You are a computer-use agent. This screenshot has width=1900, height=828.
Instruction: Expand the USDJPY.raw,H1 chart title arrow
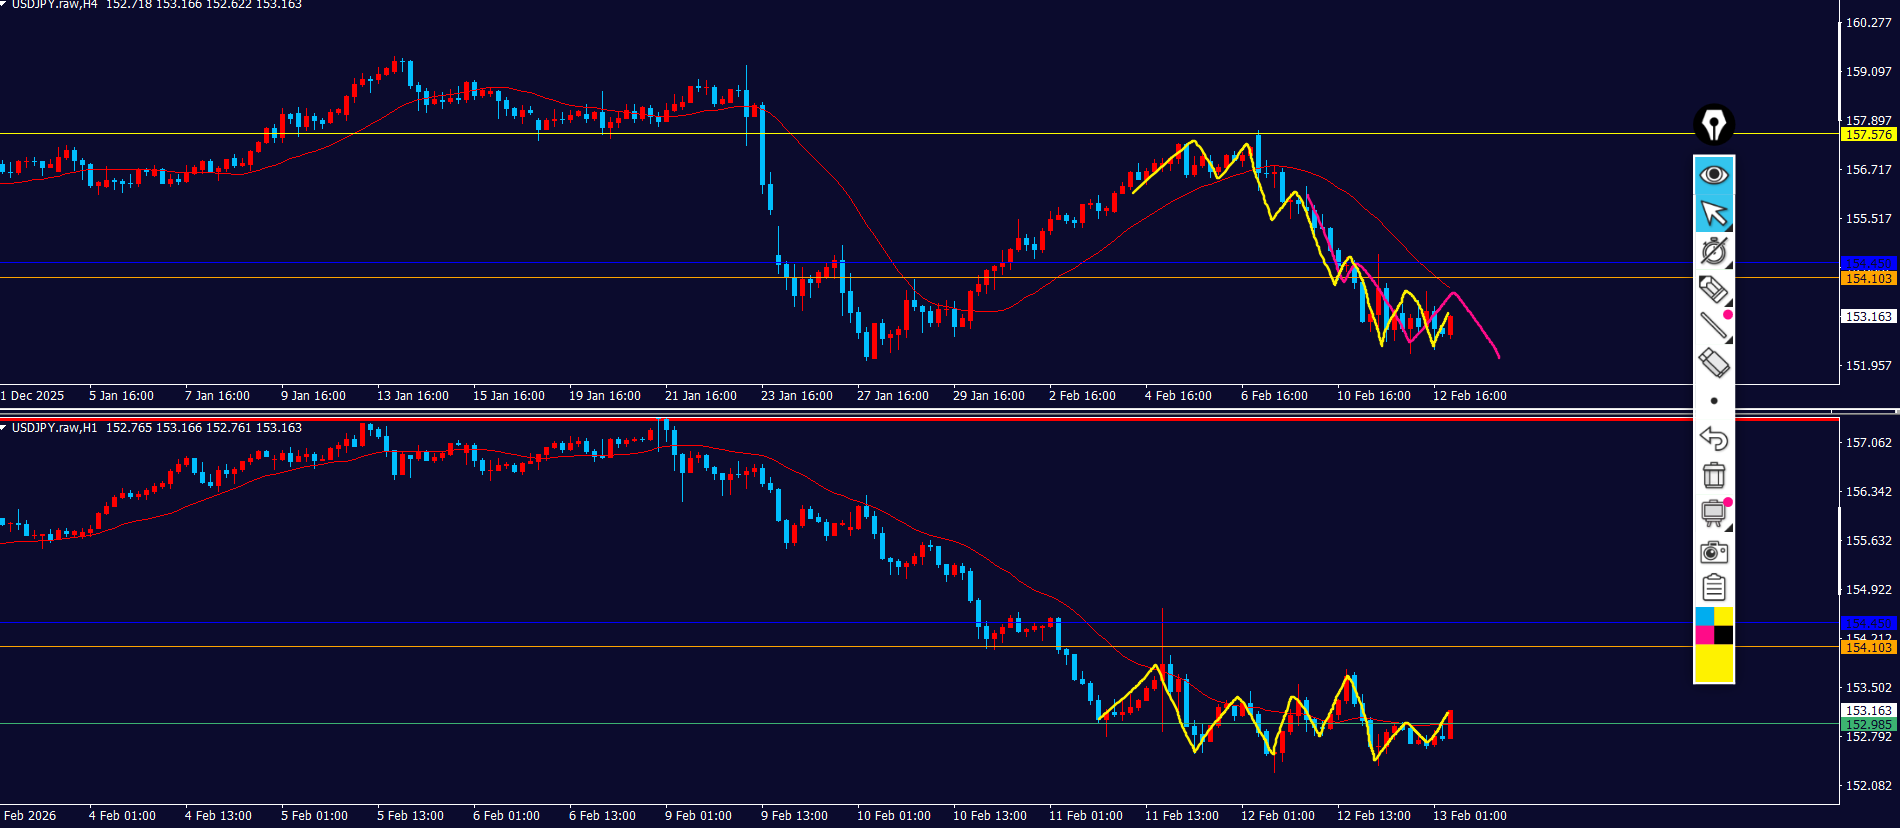(4, 428)
